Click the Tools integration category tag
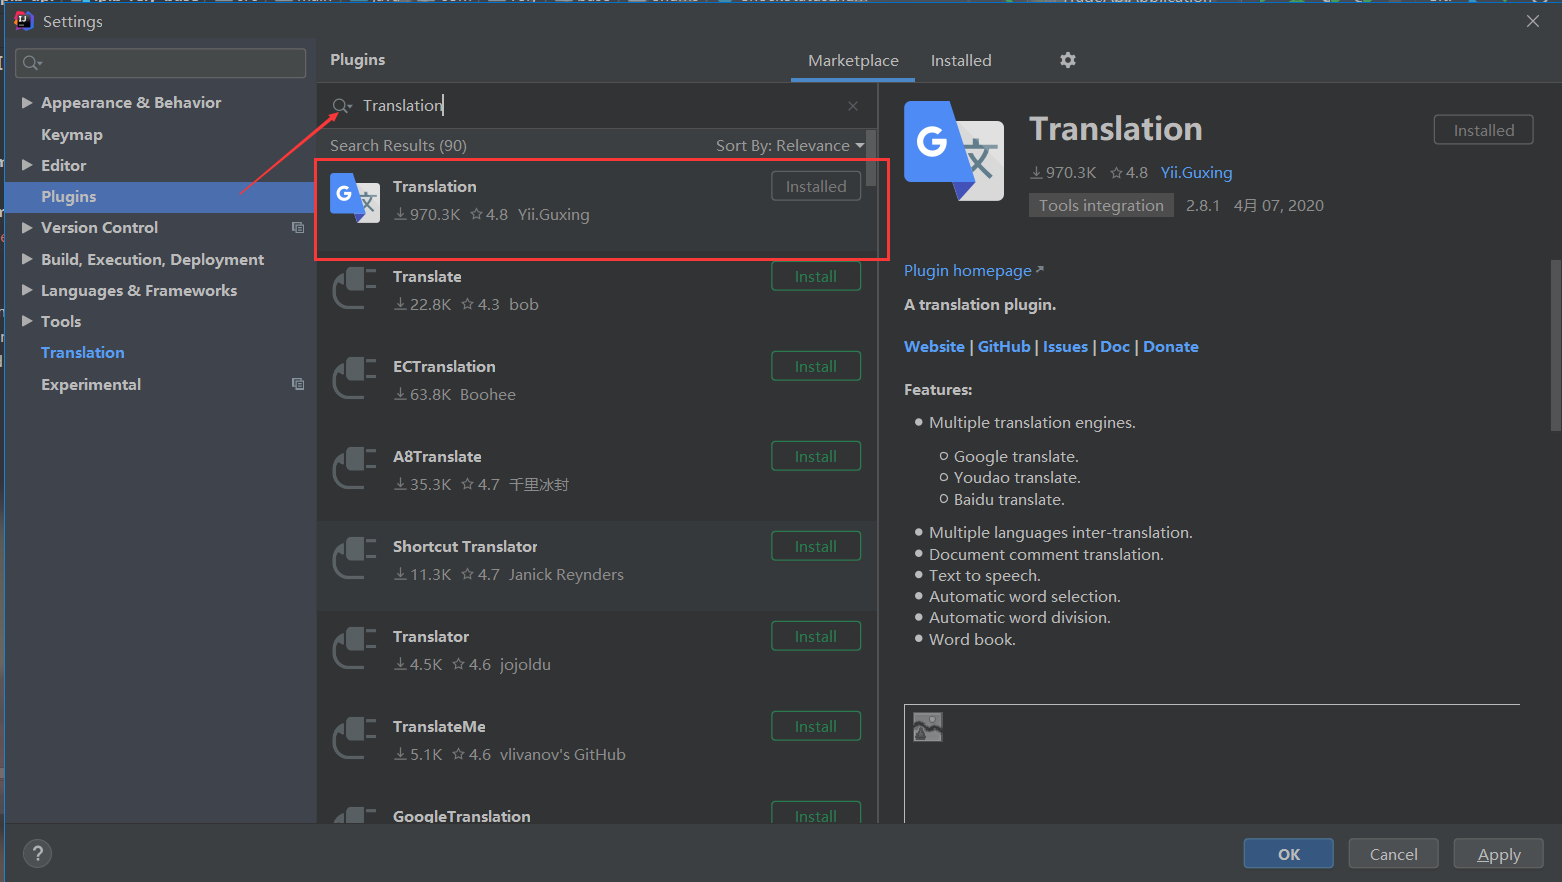 pyautogui.click(x=1101, y=206)
